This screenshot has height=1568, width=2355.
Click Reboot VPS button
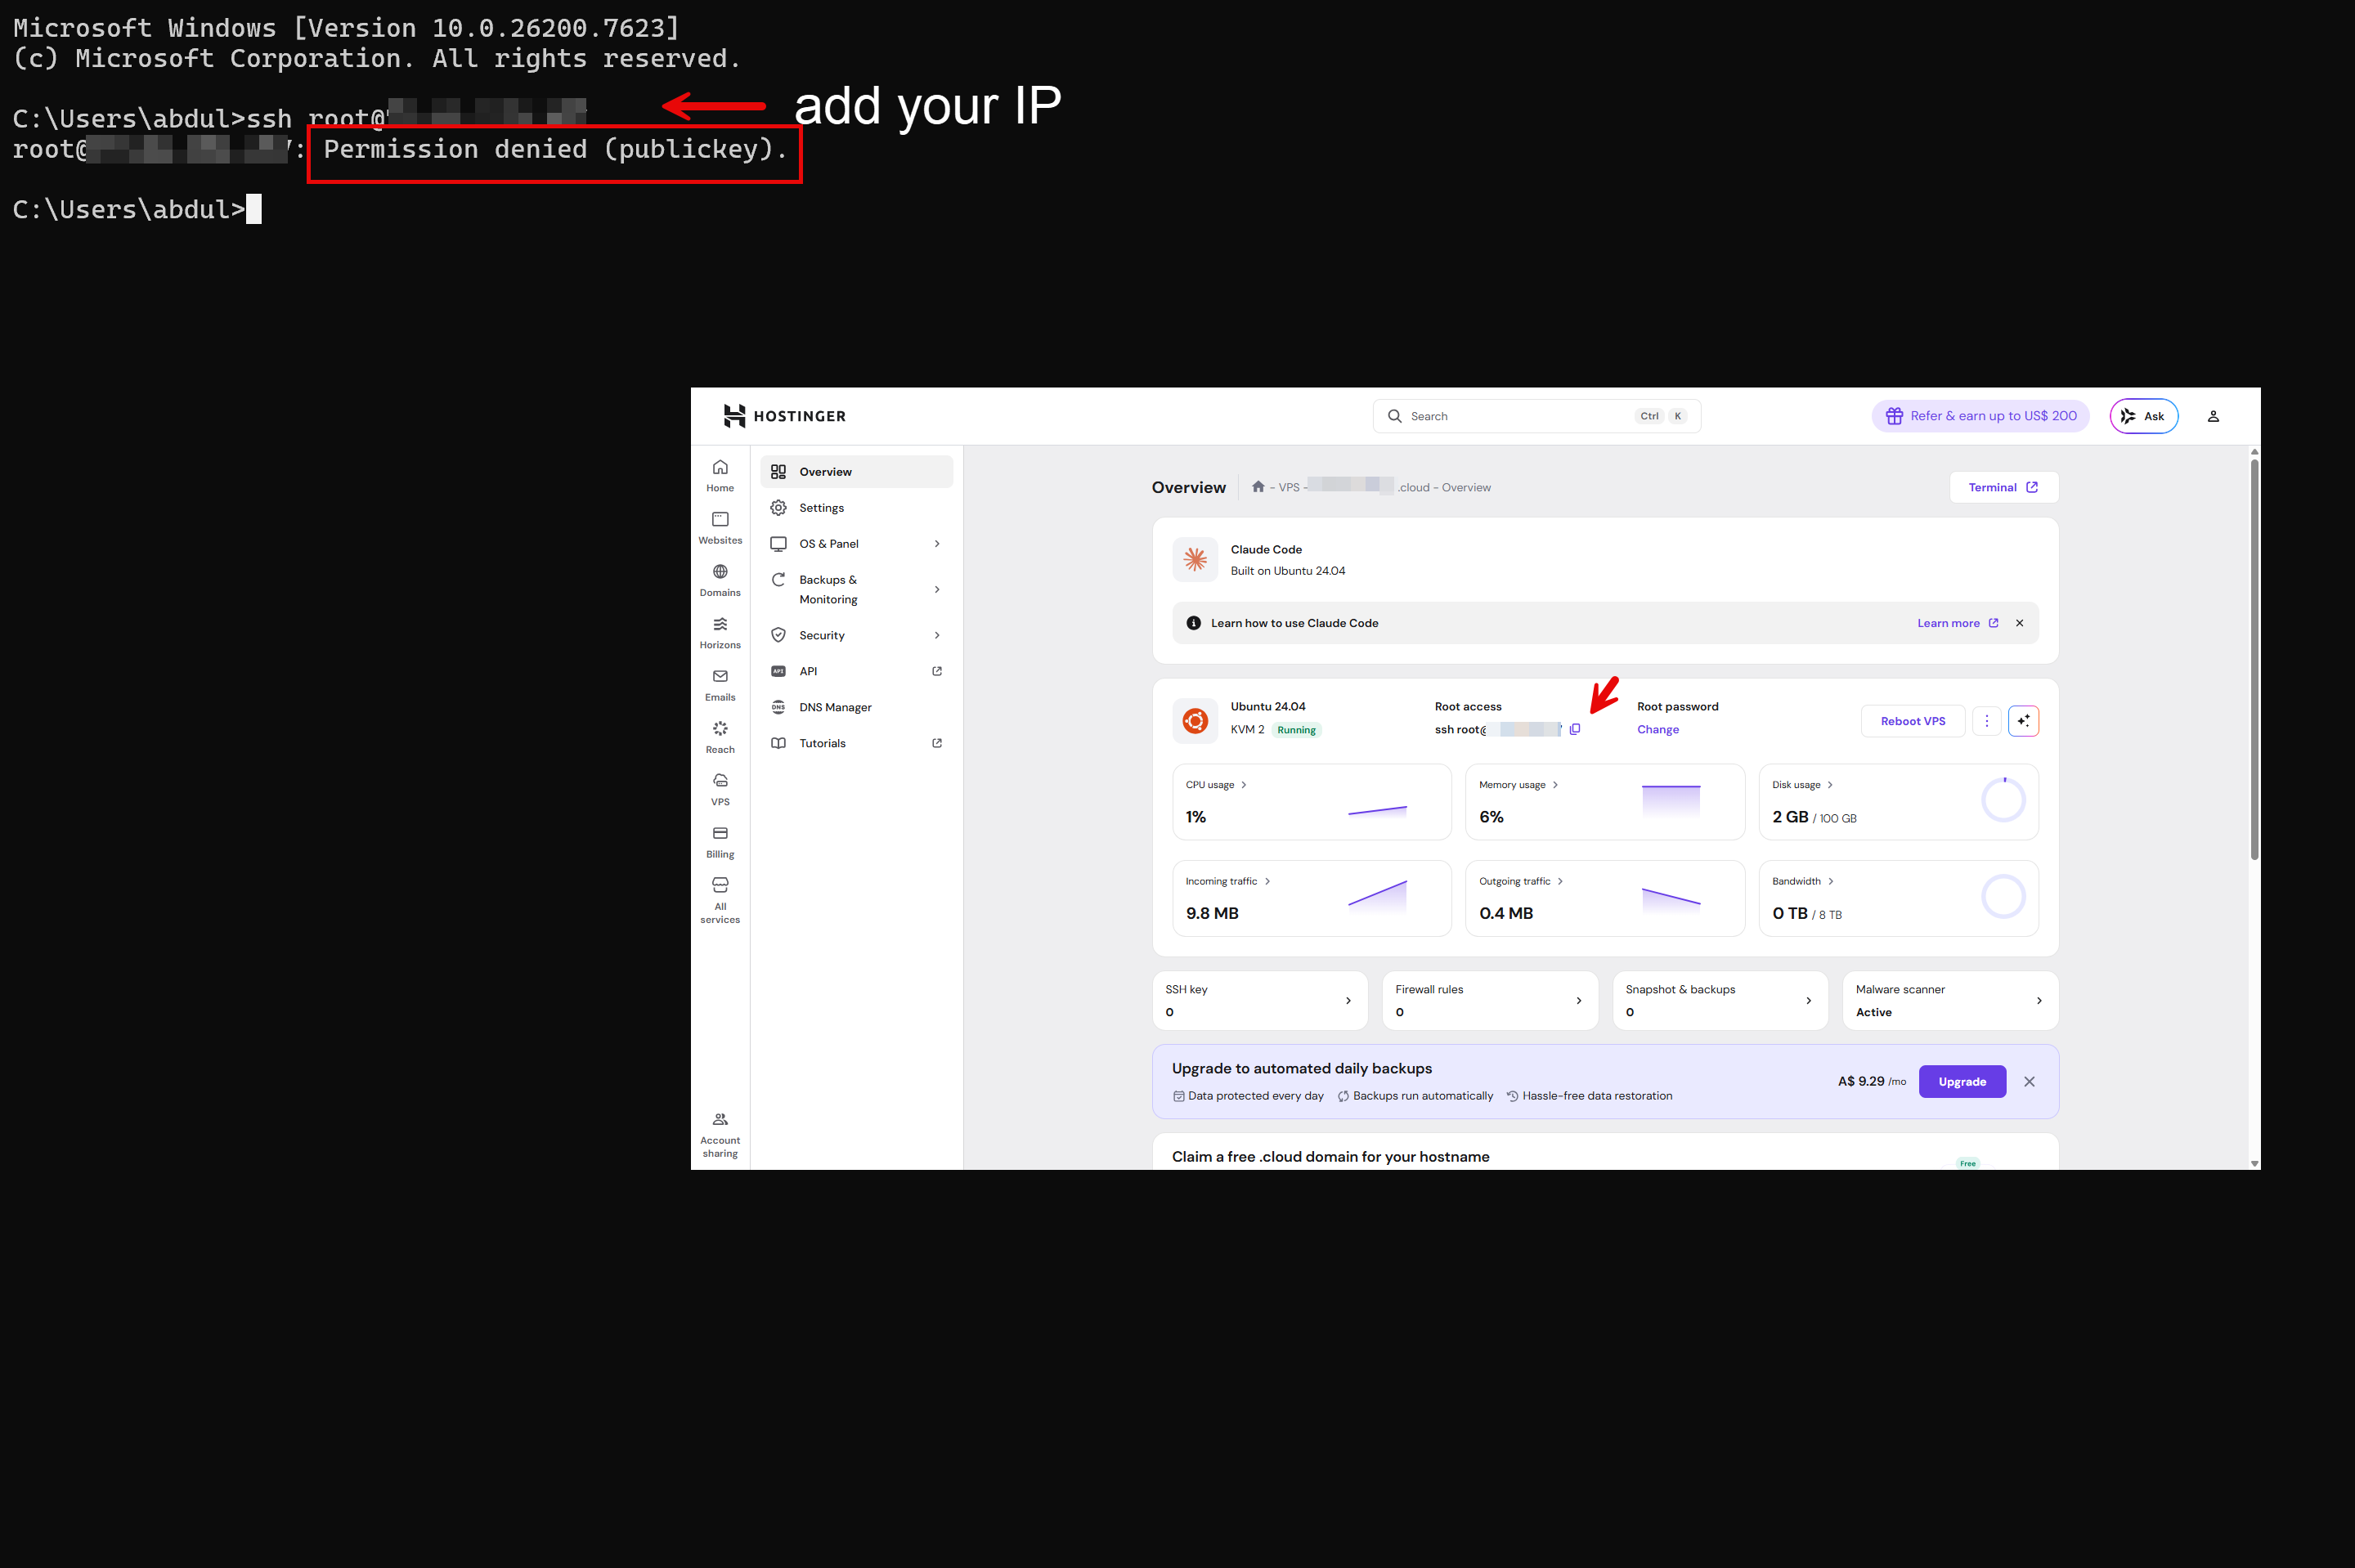[1912, 721]
